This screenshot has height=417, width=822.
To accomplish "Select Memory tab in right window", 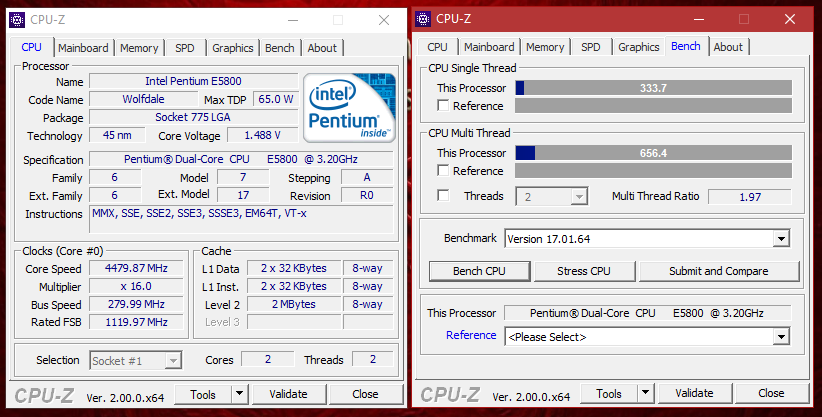I will (545, 47).
